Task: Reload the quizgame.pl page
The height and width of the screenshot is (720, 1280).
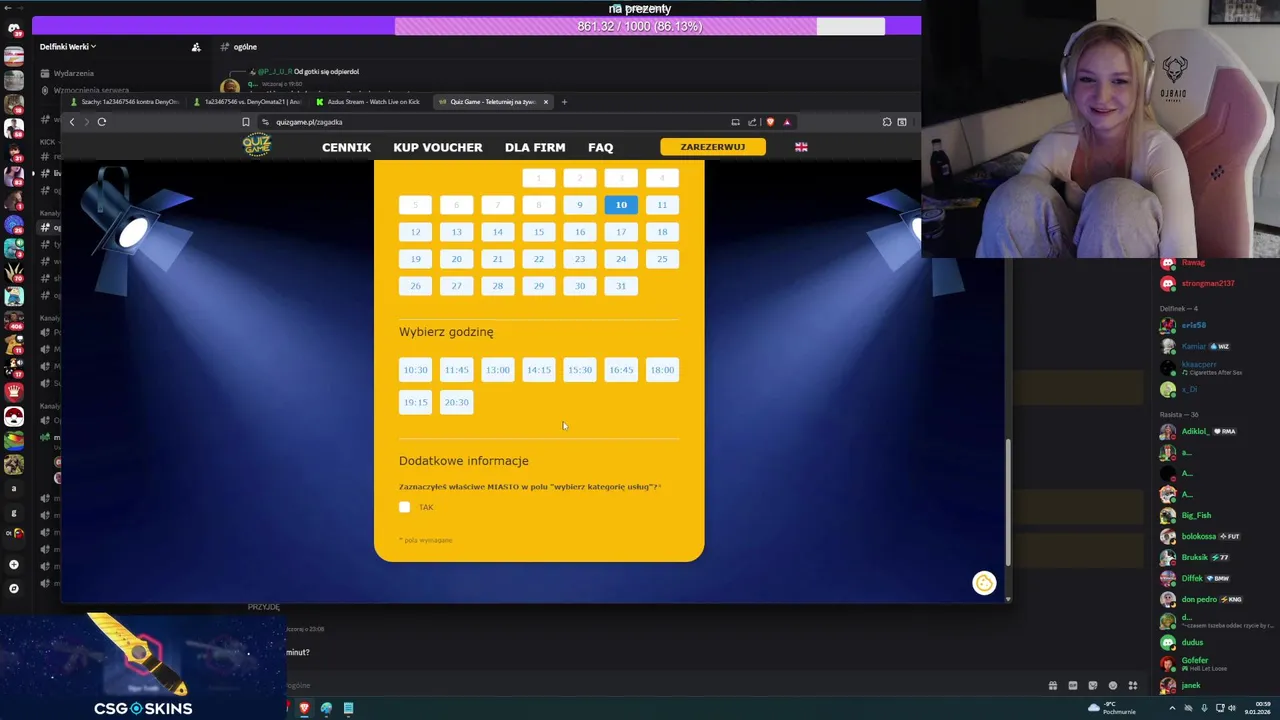Action: [x=101, y=122]
